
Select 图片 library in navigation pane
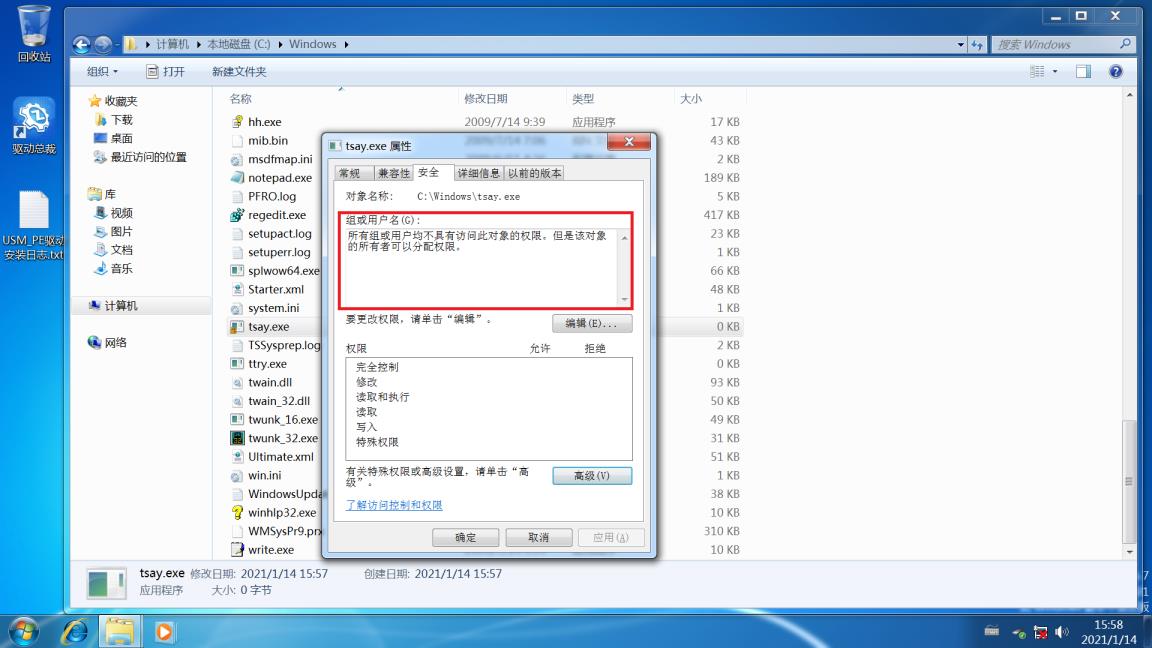tap(114, 231)
